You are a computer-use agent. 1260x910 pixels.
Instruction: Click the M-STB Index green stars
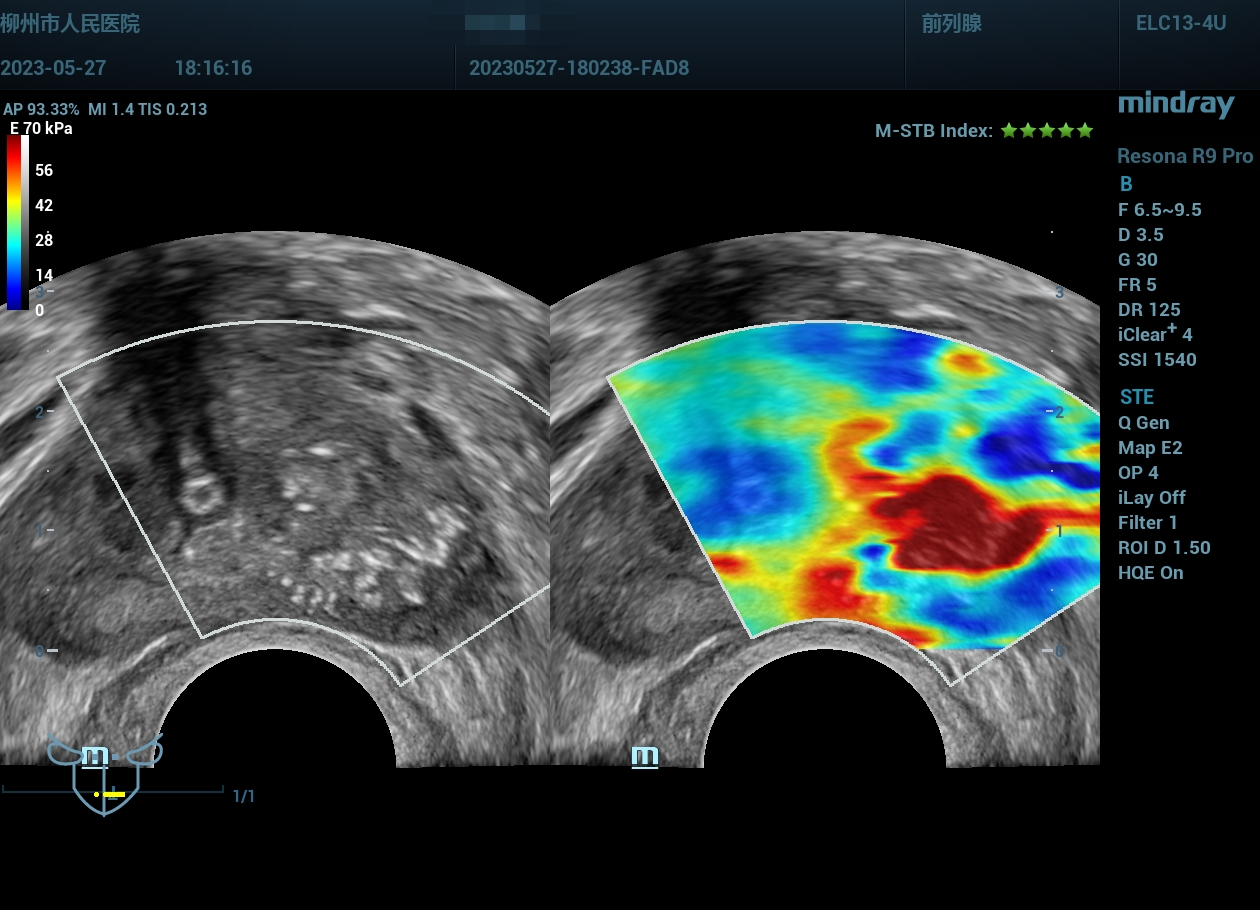click(1046, 131)
